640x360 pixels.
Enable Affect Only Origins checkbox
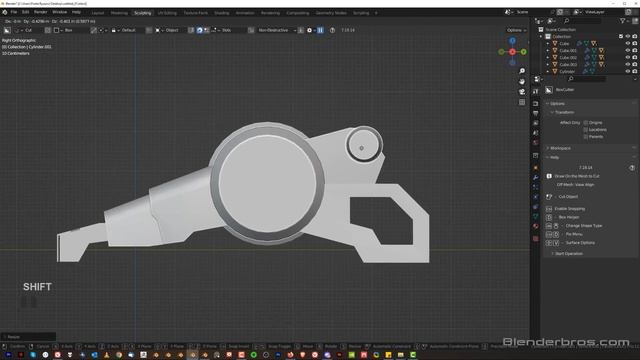(x=586, y=122)
